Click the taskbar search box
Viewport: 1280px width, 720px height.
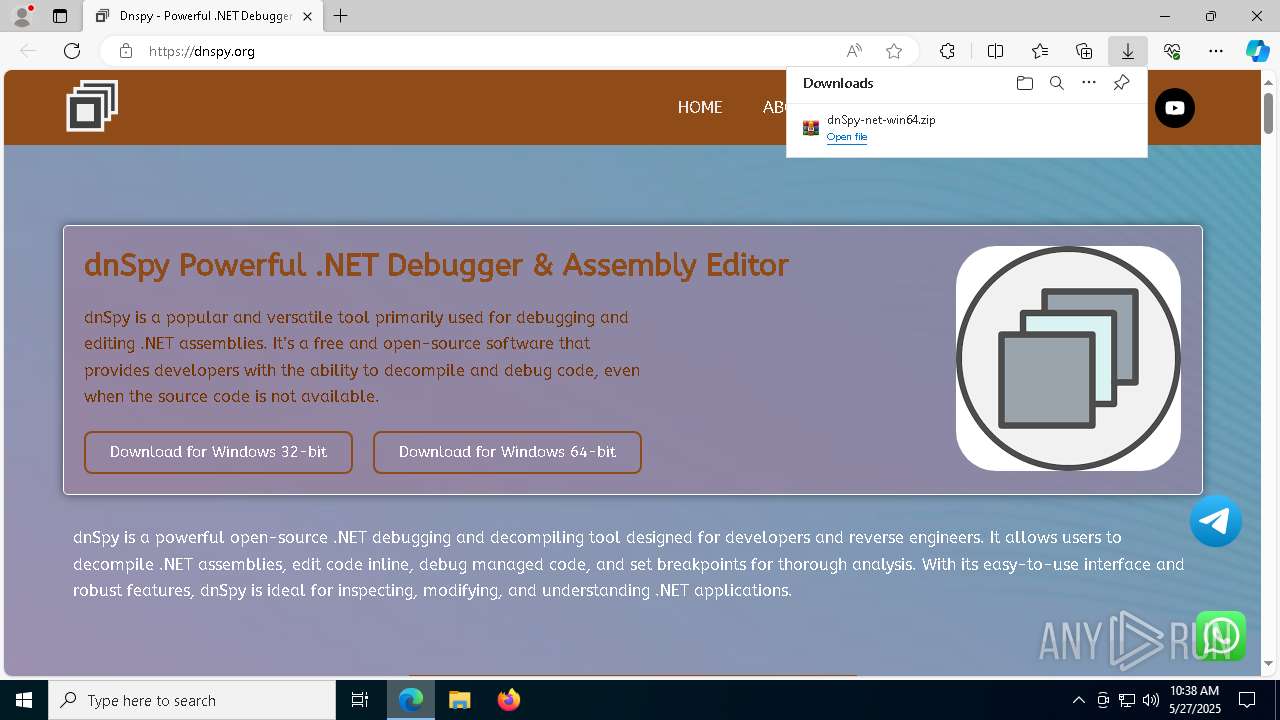(192, 700)
